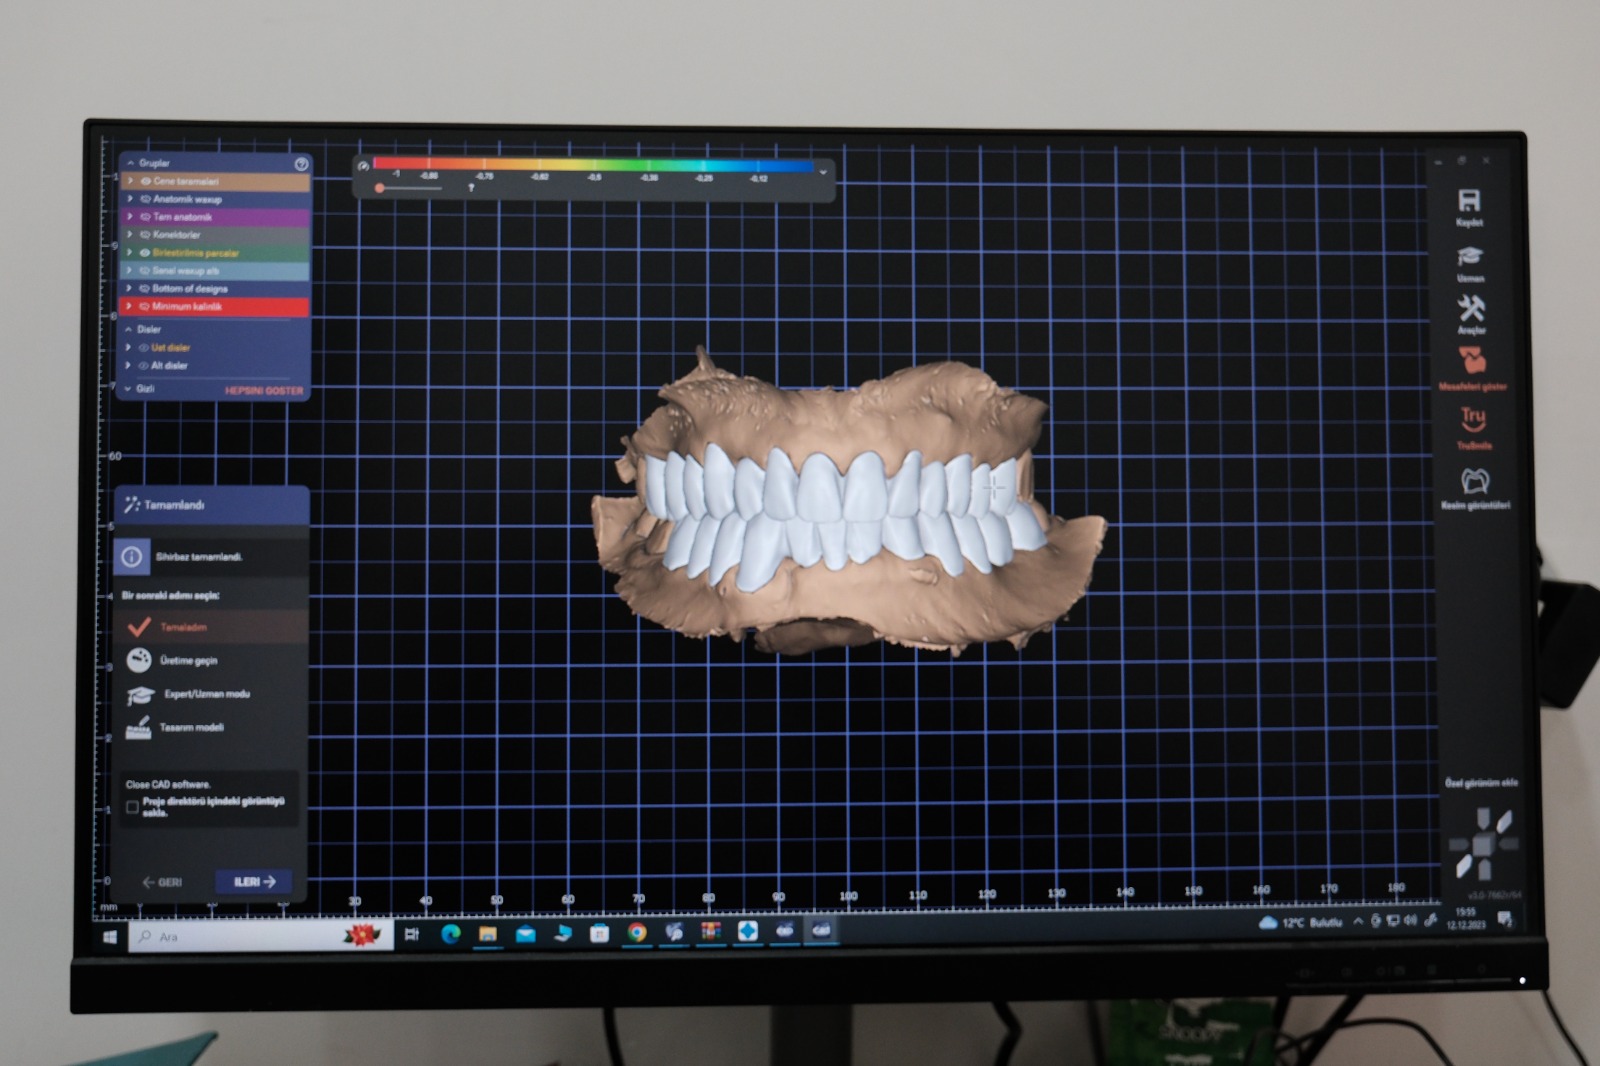Click the İLERİ next button
1600x1066 pixels.
tap(254, 882)
